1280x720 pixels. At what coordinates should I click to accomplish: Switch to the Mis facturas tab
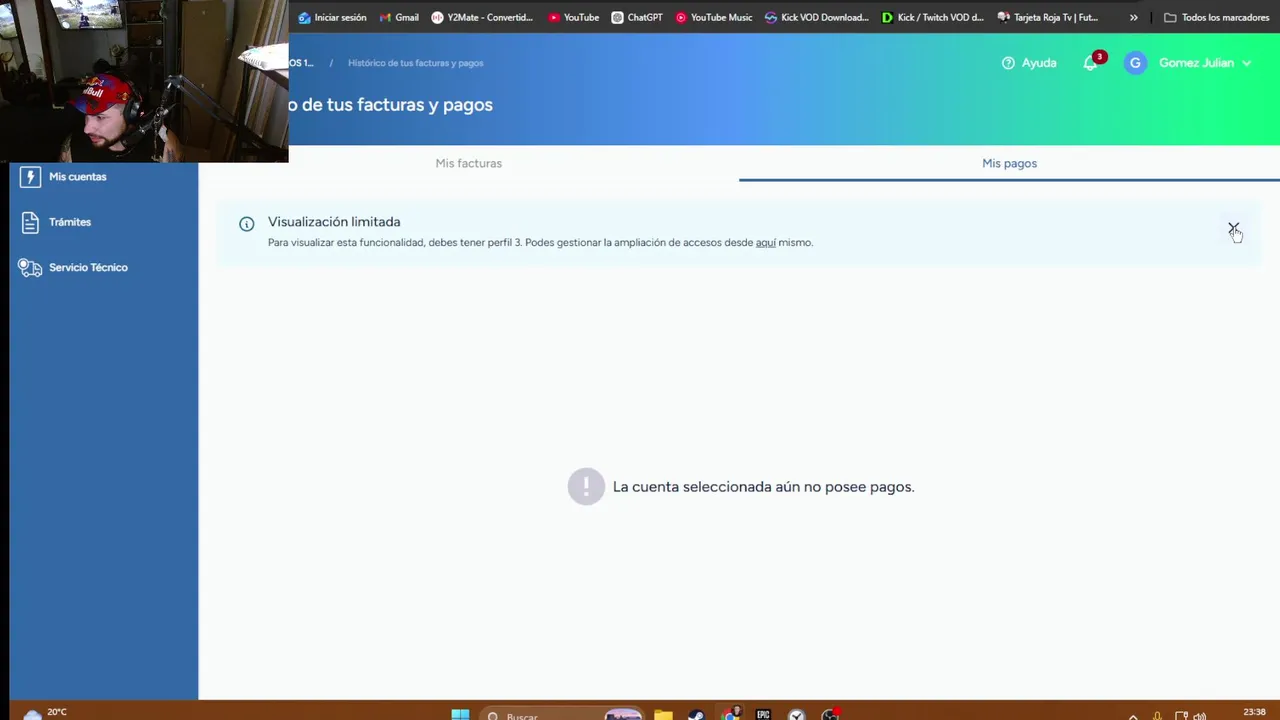(468, 163)
